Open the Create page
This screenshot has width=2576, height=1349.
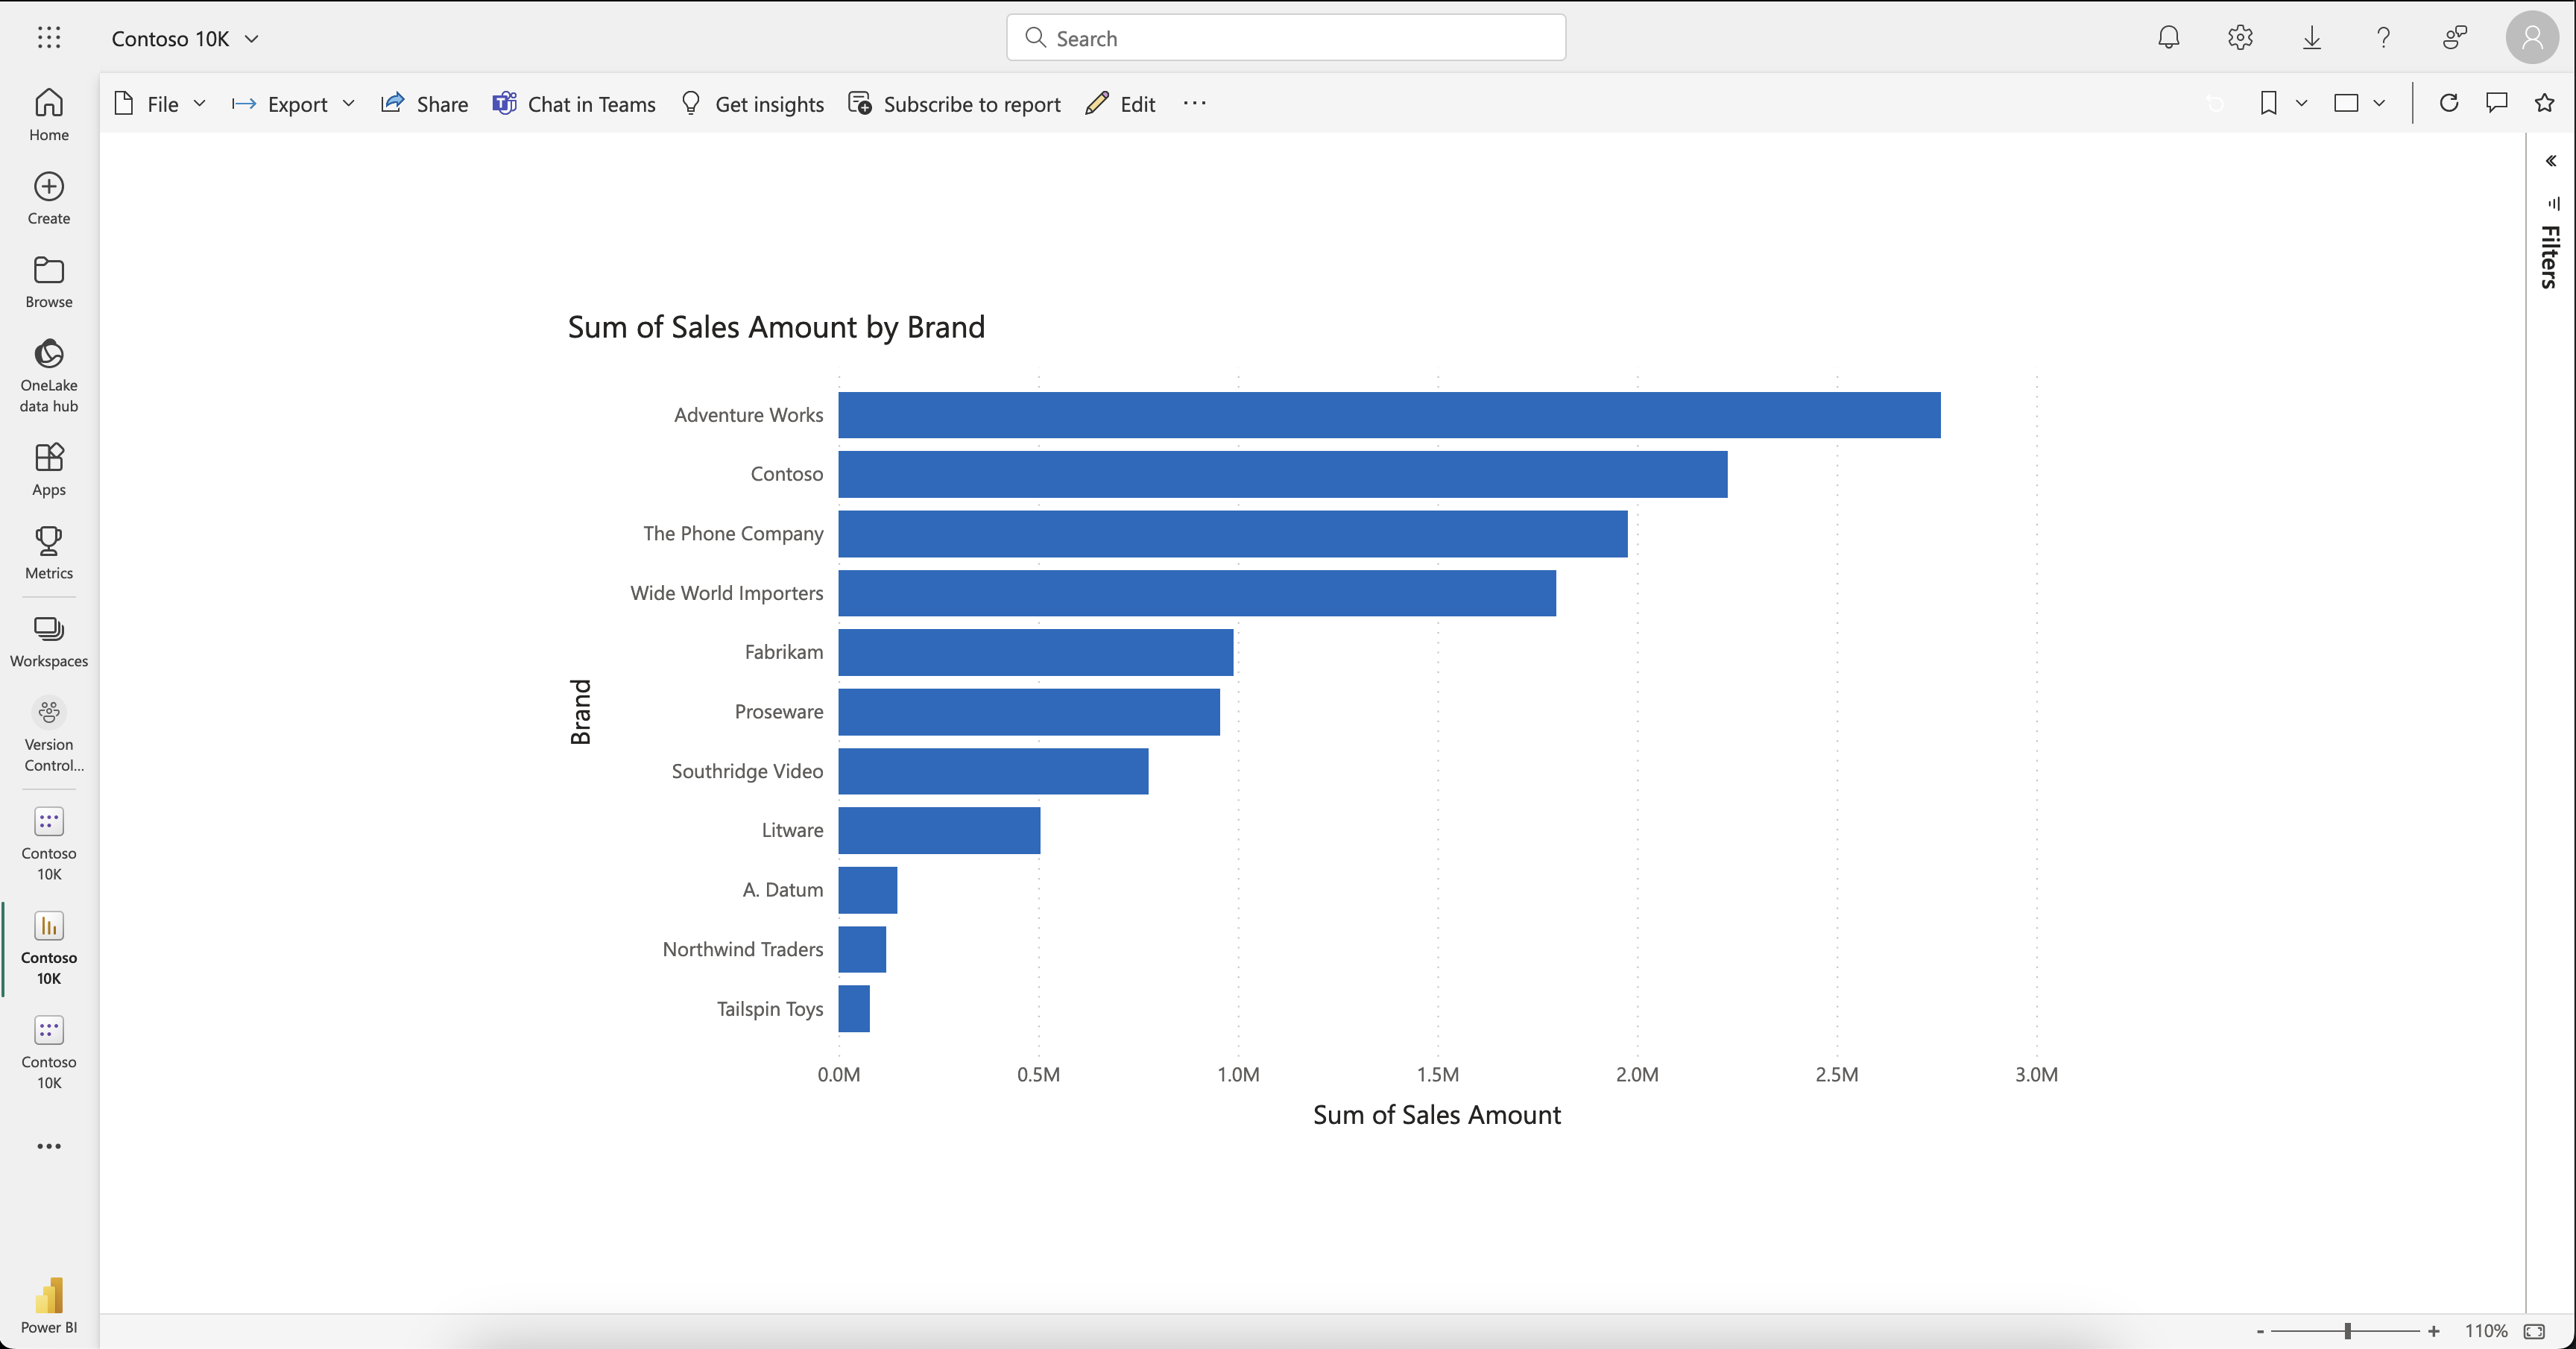pos(49,198)
